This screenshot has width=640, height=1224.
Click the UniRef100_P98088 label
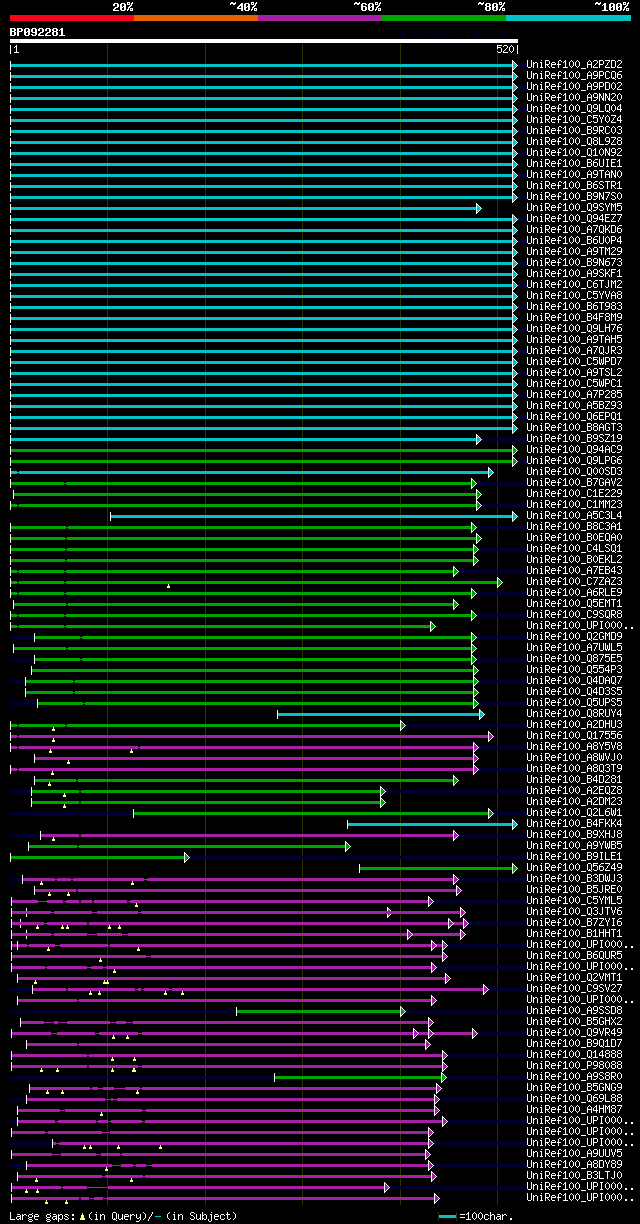(x=574, y=1066)
